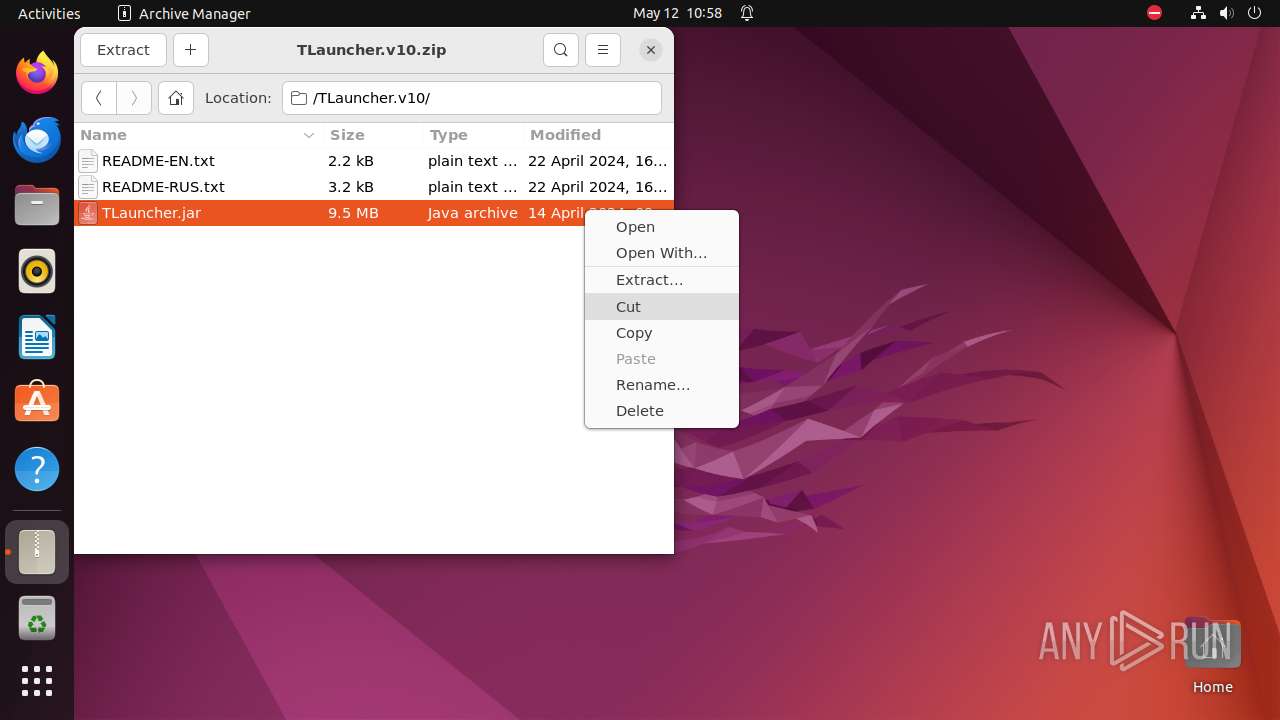Viewport: 1280px width, 720px height.
Task: Open the clock May 12 10:58 calendar
Action: pyautogui.click(x=677, y=13)
